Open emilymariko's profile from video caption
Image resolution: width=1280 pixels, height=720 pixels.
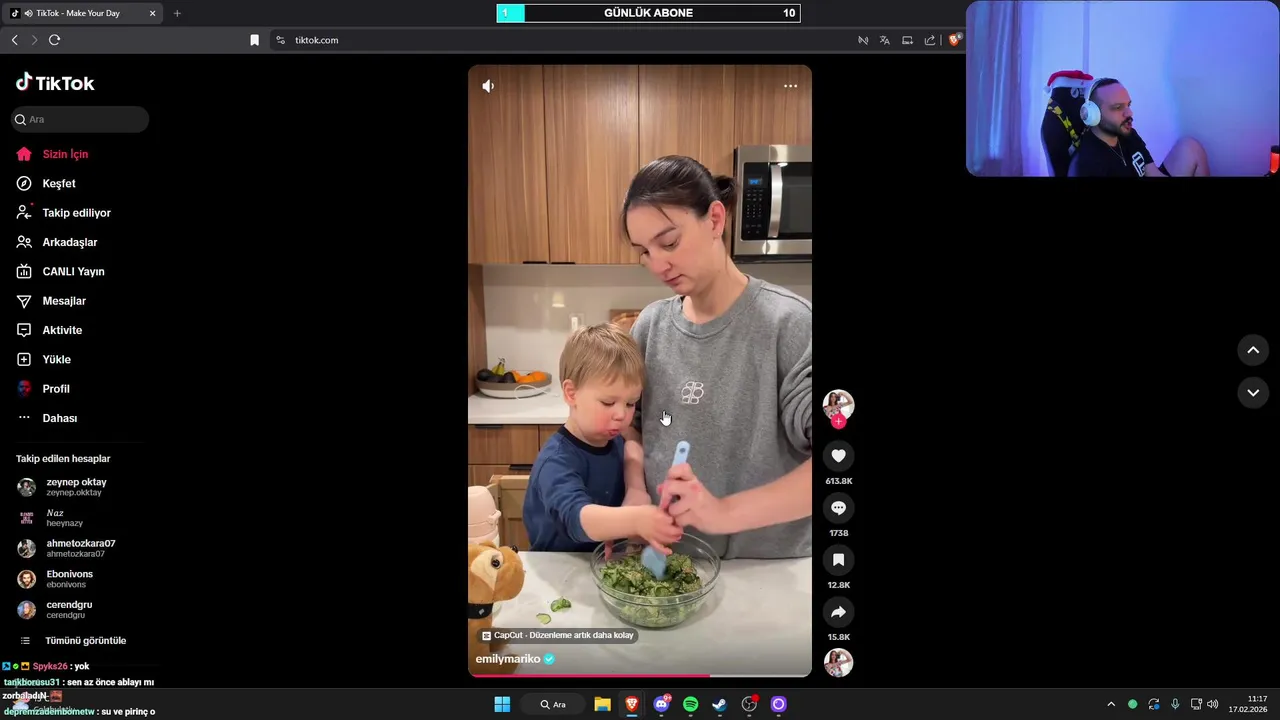tap(508, 659)
